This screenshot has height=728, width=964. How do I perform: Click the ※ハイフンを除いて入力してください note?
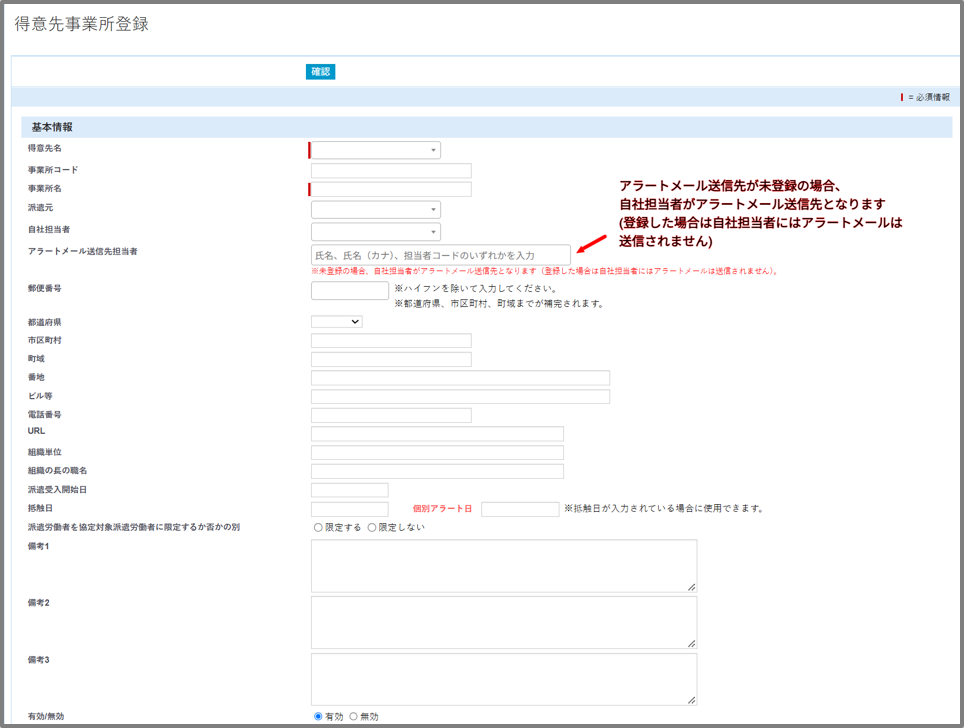[476, 288]
